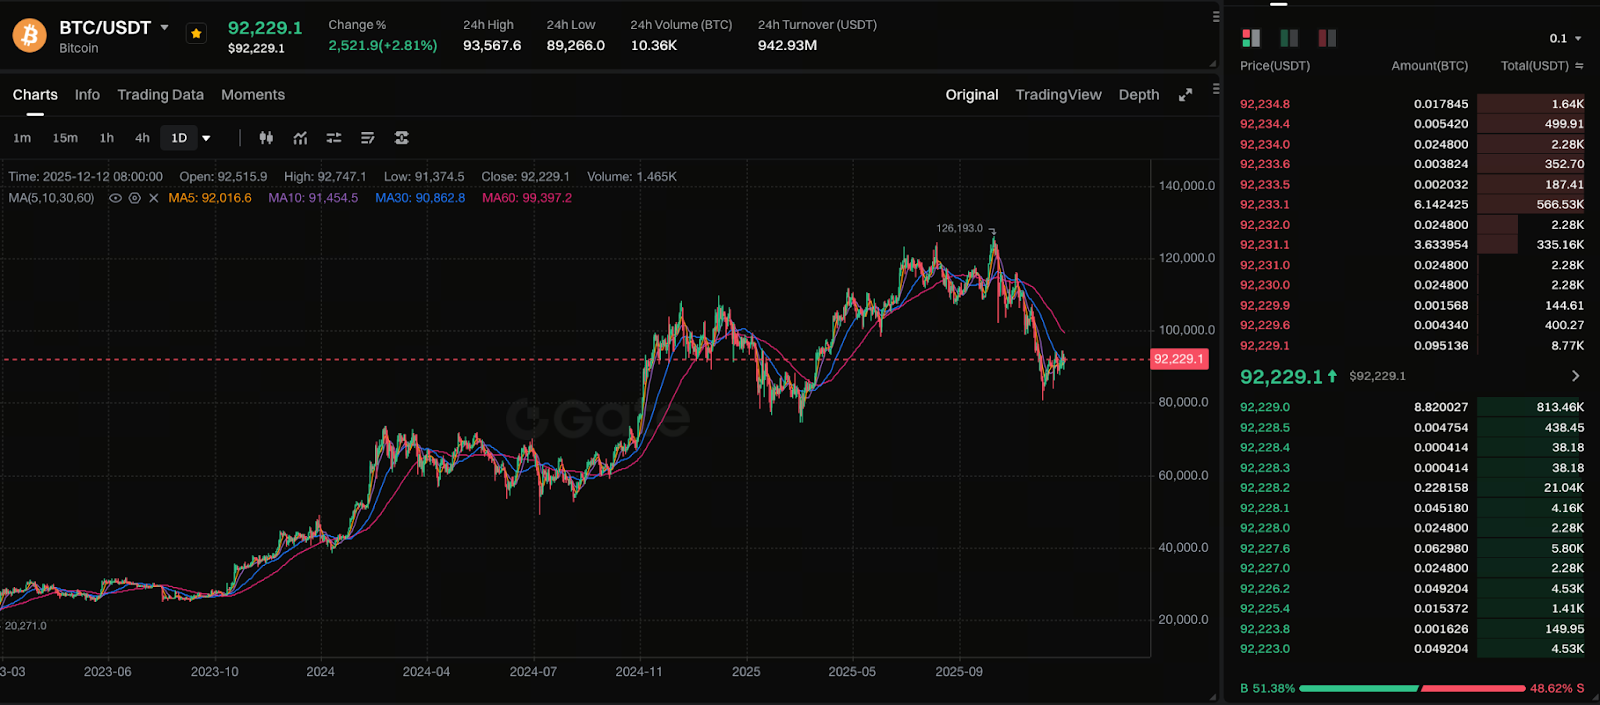
Task: Toggle BTC/USDT favorite star
Action: coord(196,33)
